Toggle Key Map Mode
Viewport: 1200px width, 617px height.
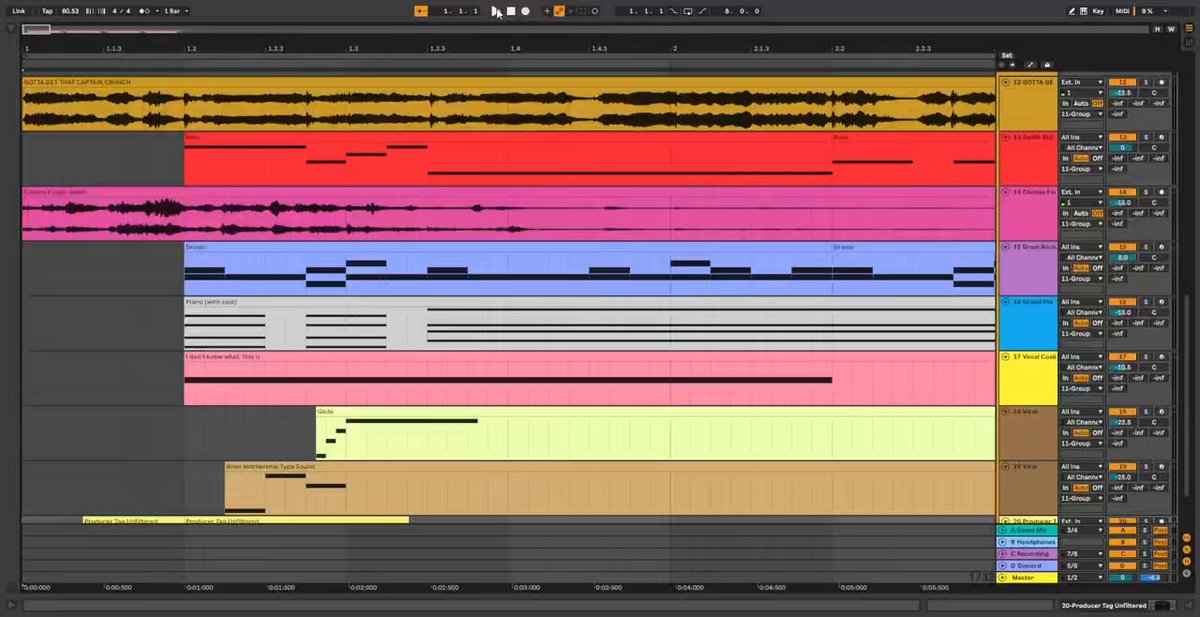(1098, 11)
